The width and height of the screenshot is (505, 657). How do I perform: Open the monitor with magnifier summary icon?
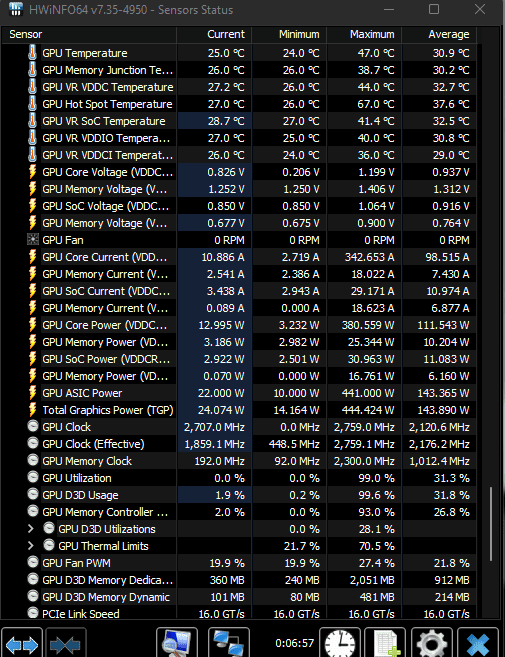tap(176, 643)
